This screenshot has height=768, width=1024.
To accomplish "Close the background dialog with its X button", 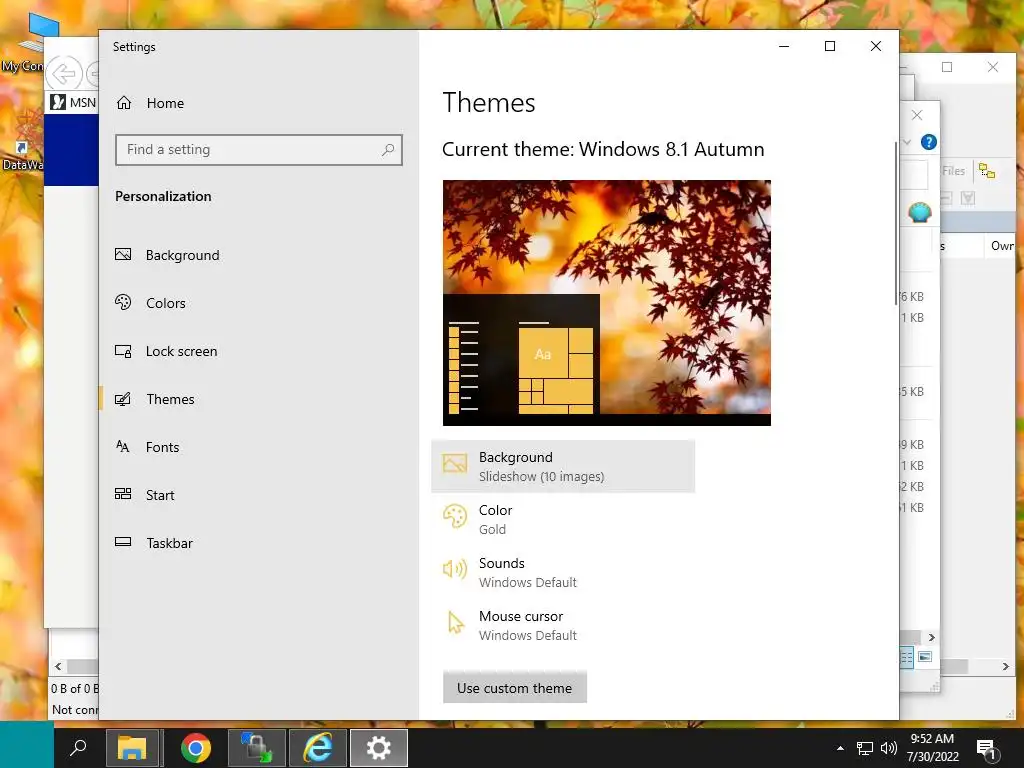I will (917, 116).
